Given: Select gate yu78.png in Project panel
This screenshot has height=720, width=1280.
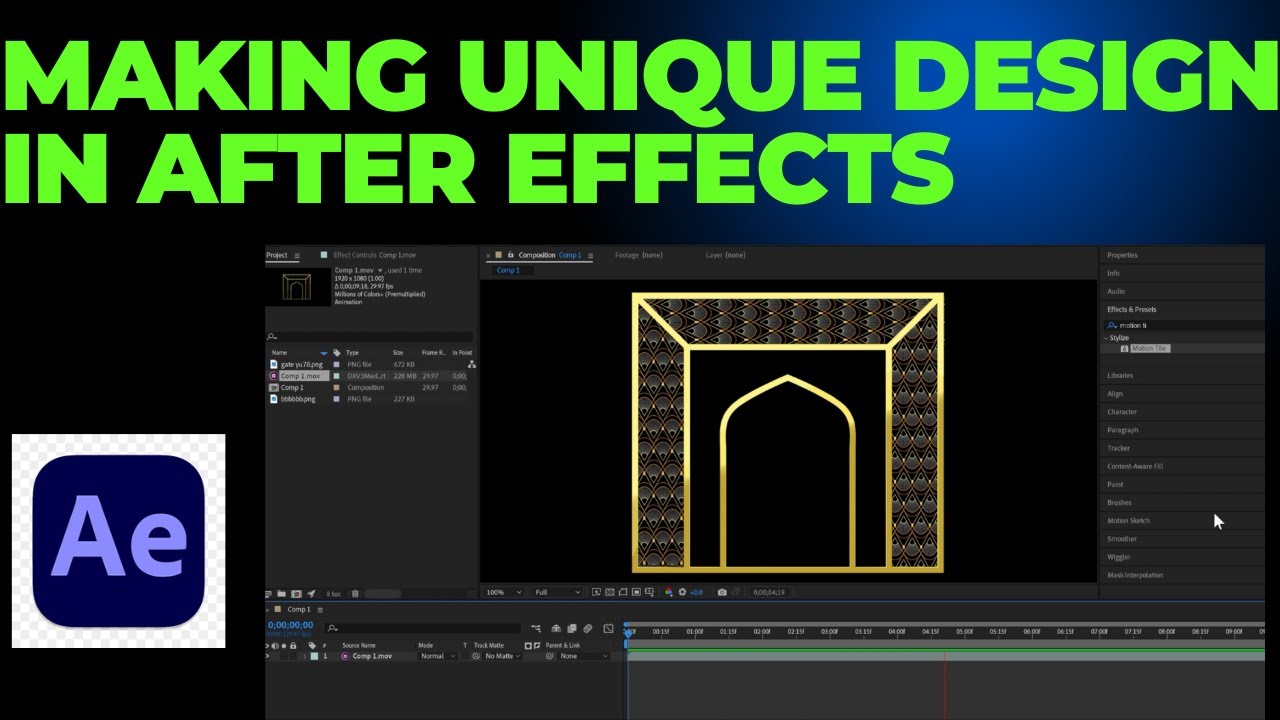Looking at the screenshot, I should tap(301, 364).
